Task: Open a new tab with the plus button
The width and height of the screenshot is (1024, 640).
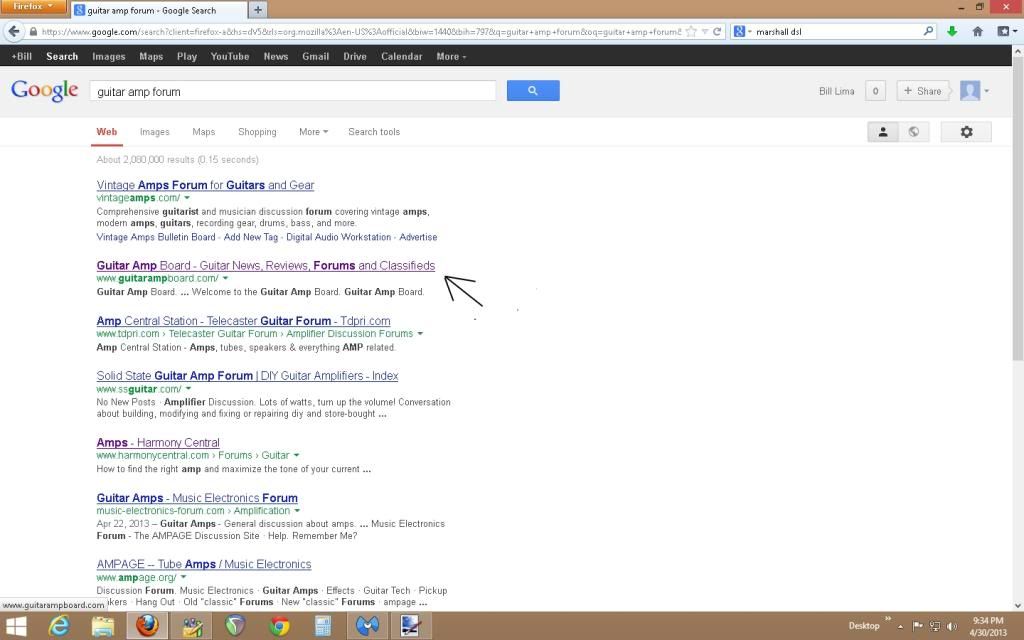Action: (258, 10)
